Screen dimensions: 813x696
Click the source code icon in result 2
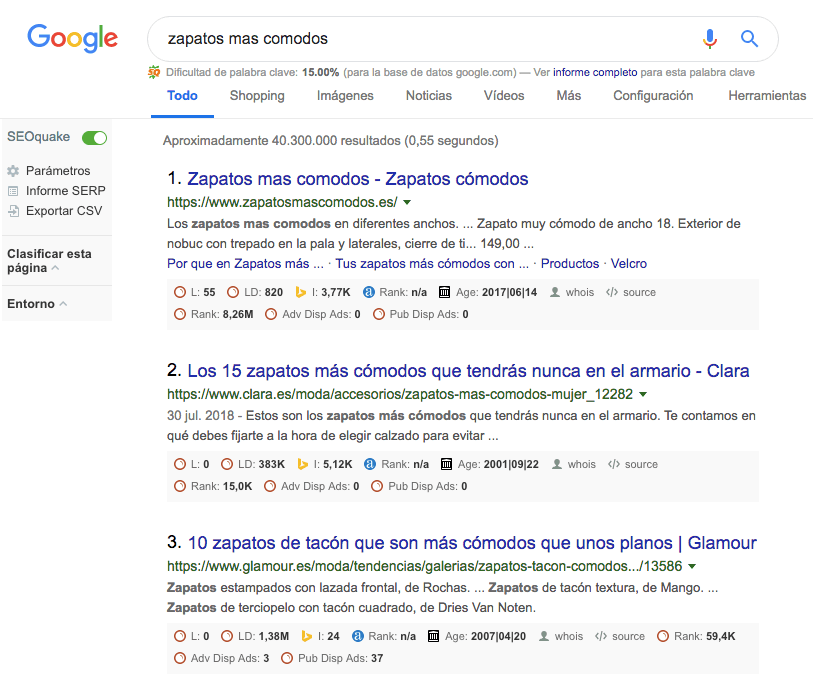[x=614, y=464]
